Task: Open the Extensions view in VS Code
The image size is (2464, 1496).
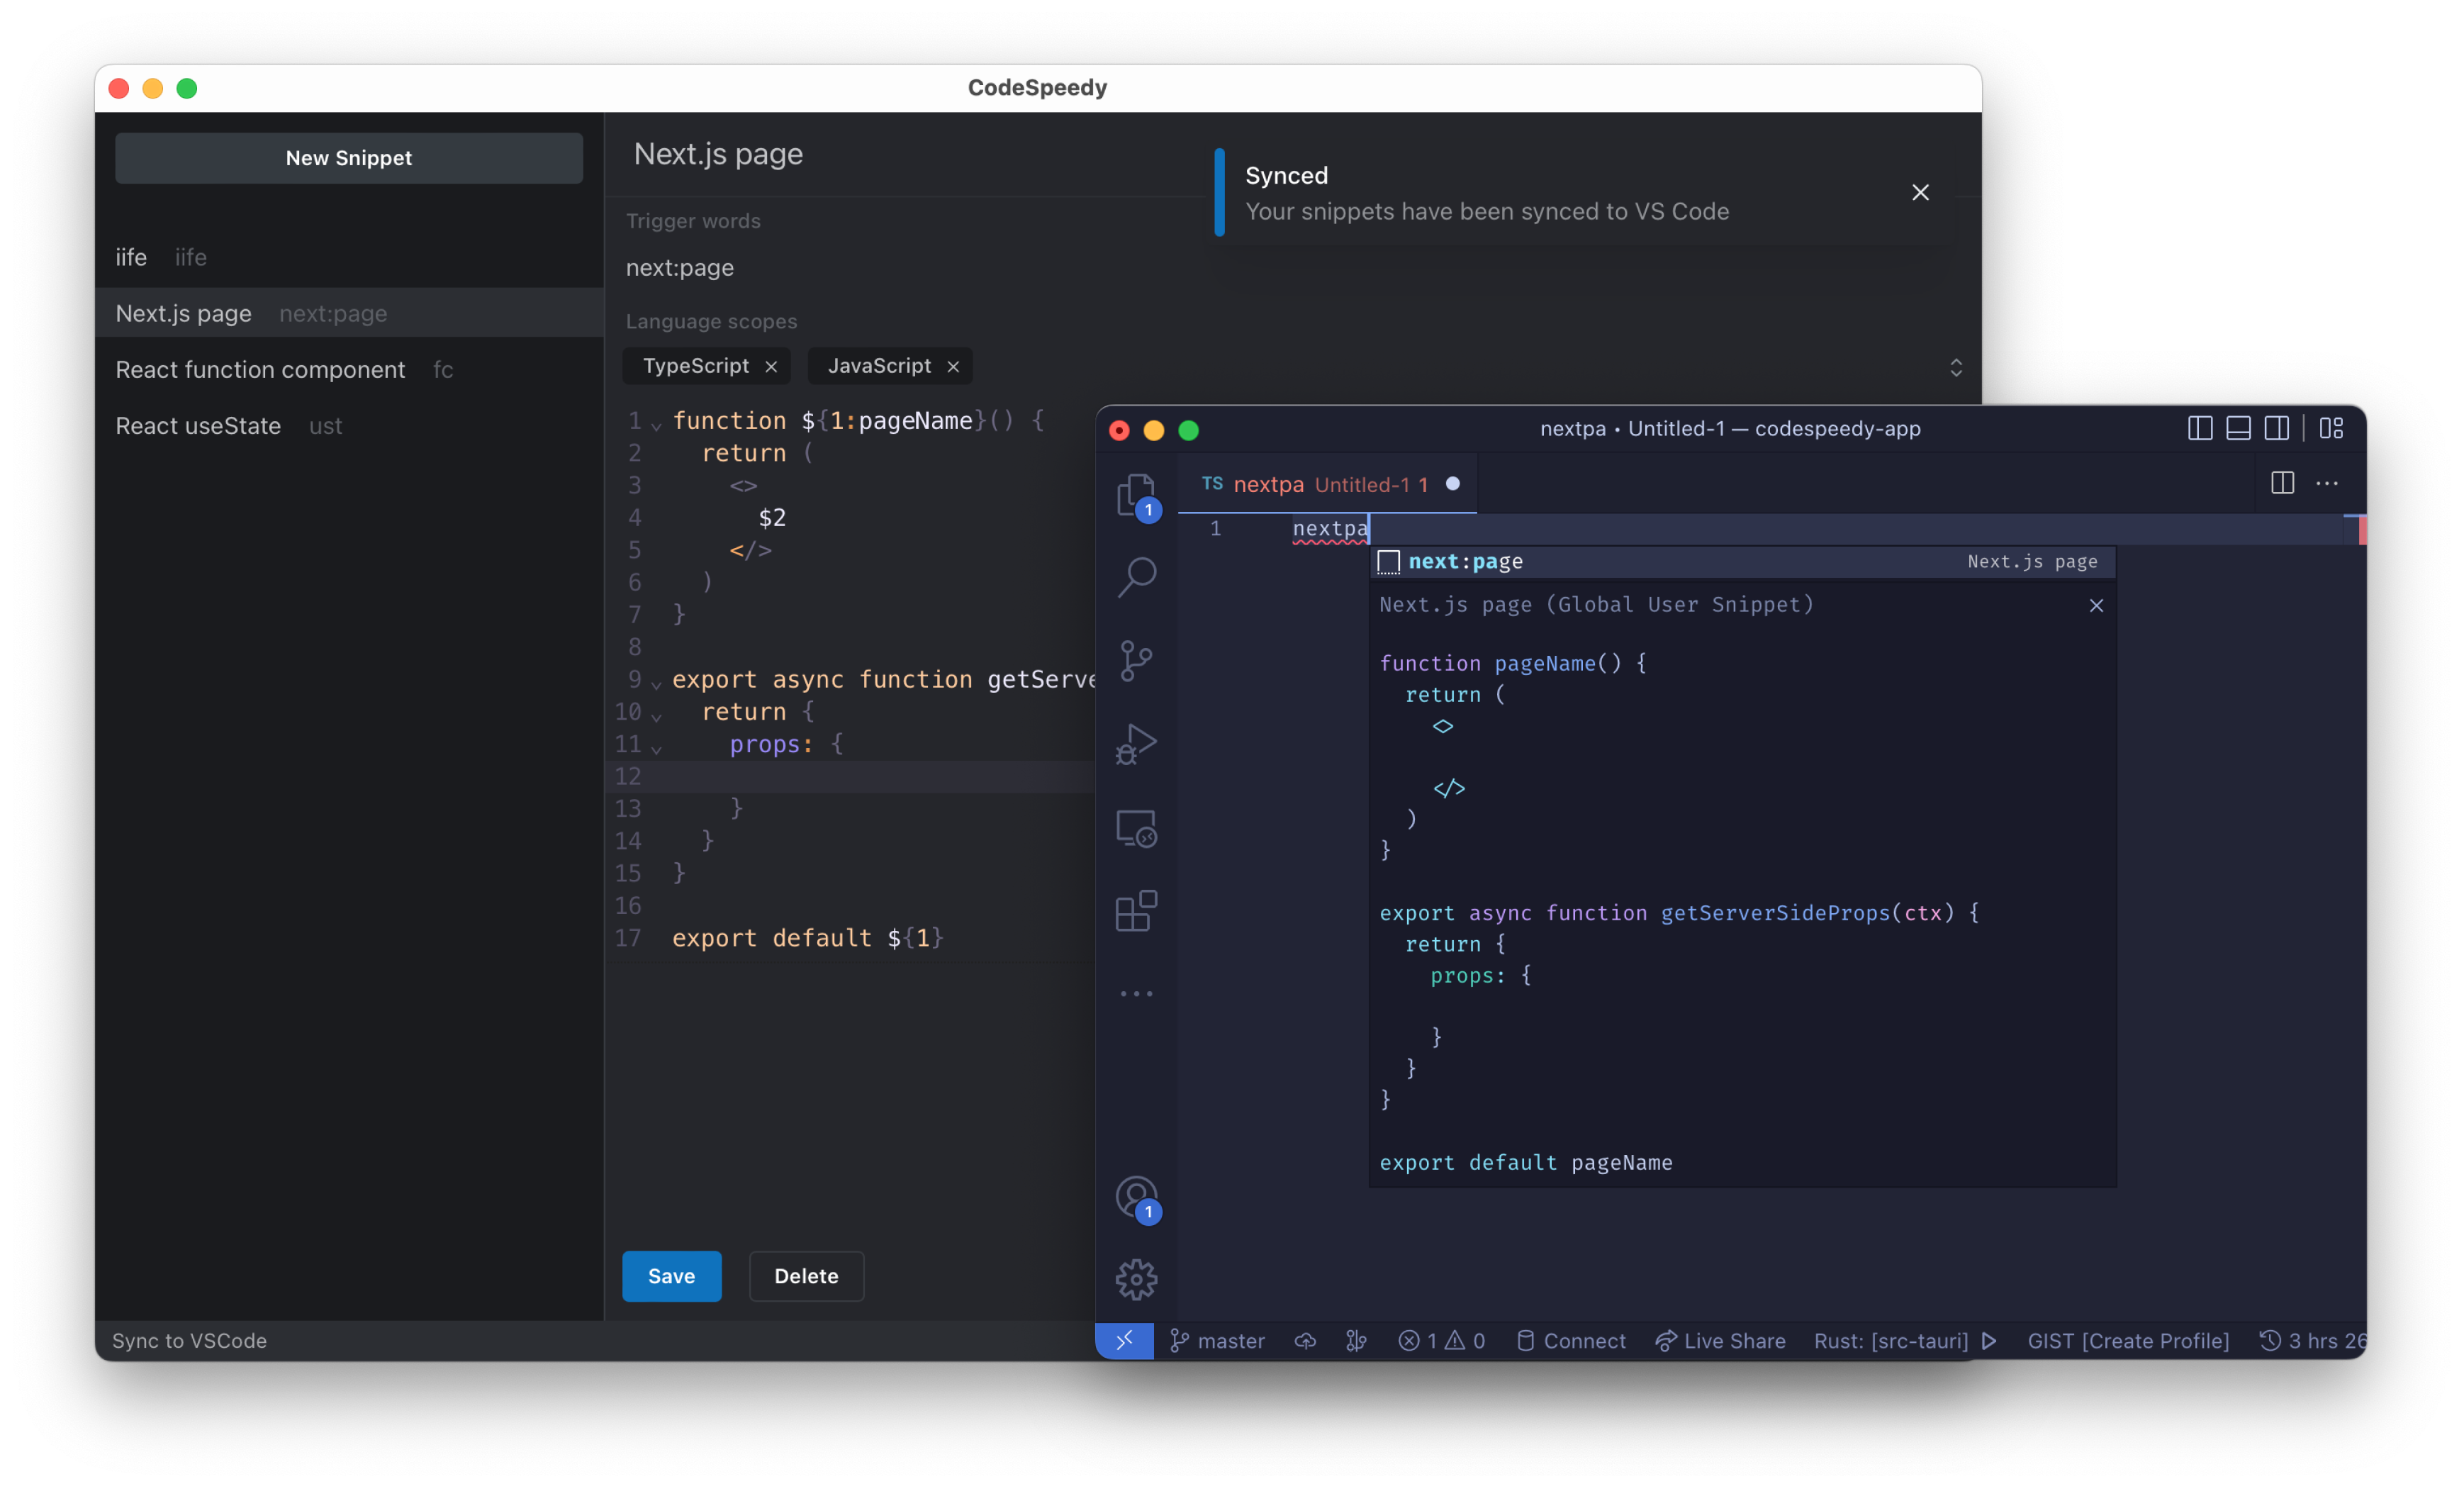Action: click(x=1136, y=911)
